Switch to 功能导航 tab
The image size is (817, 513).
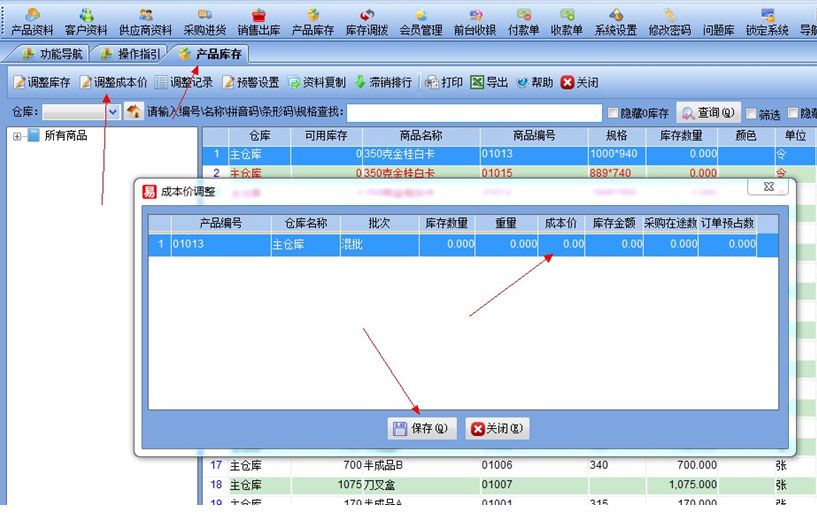pos(51,54)
